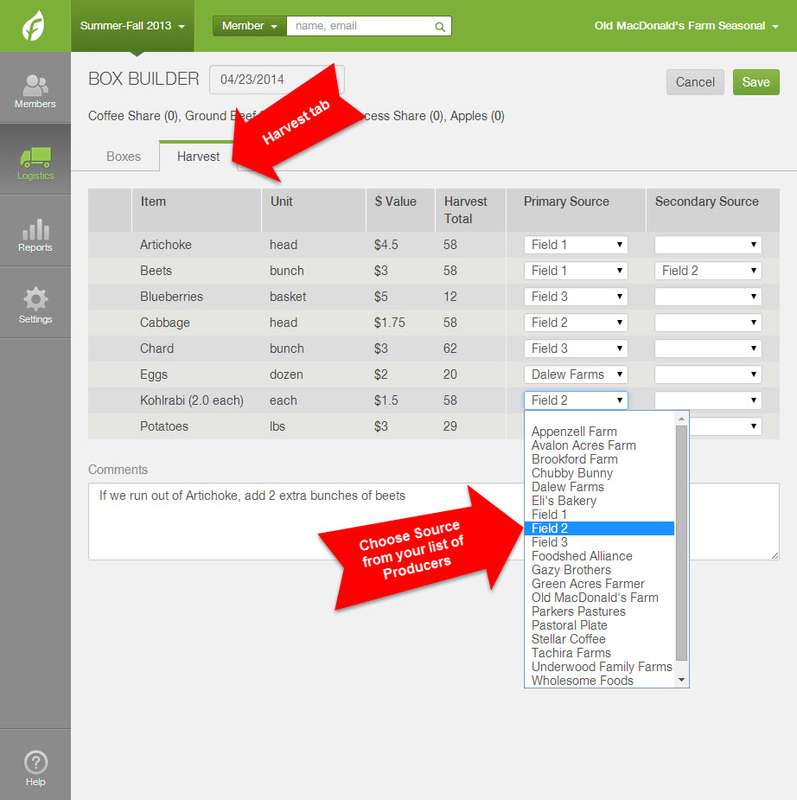Click the Cancel button
This screenshot has height=800, width=797.
695,82
